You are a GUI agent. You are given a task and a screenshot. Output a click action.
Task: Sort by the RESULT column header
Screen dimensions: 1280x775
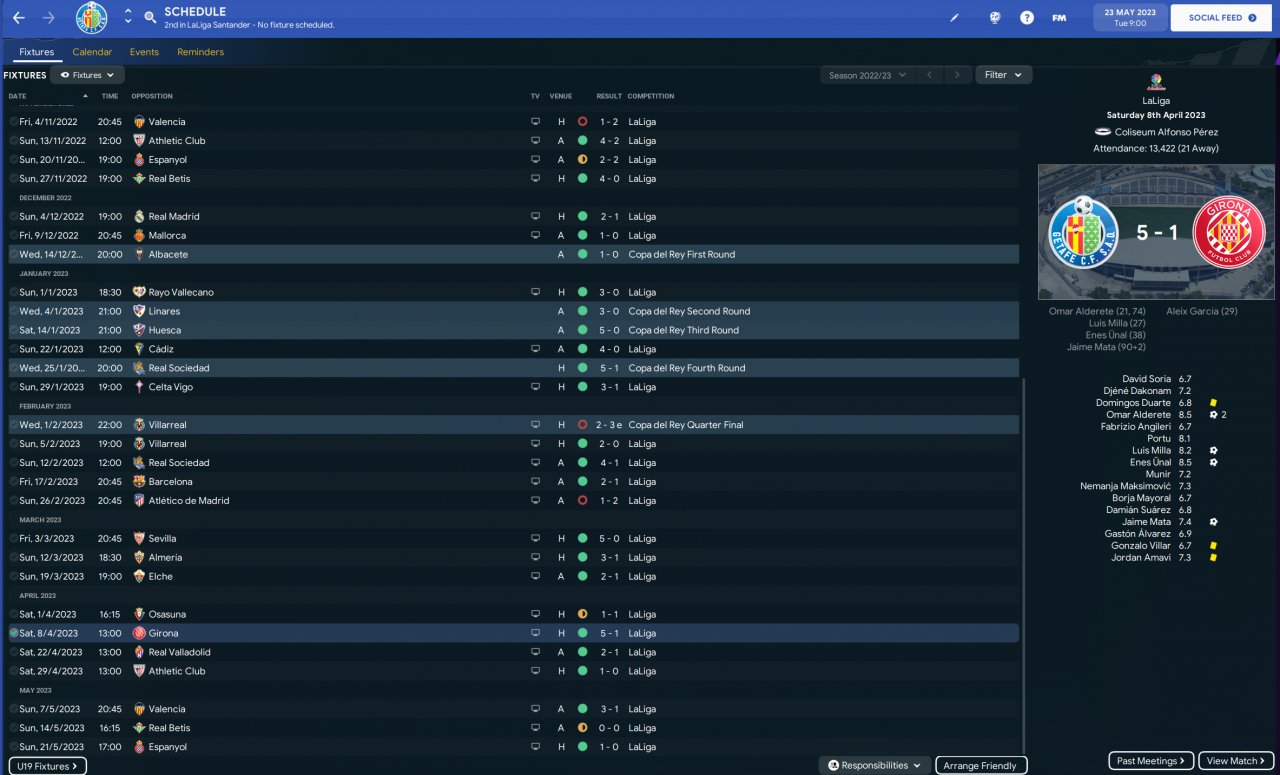[609, 96]
